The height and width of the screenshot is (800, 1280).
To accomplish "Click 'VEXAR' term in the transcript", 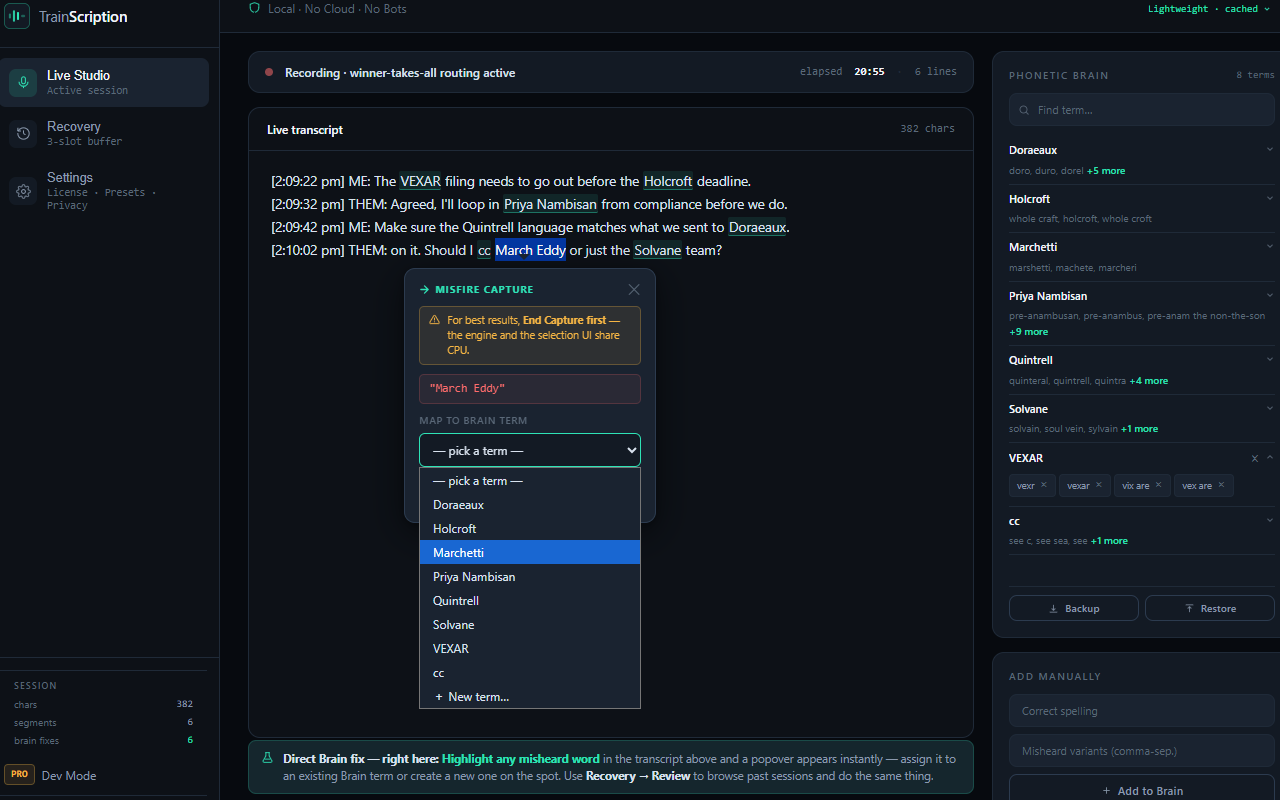I will pyautogui.click(x=420, y=181).
